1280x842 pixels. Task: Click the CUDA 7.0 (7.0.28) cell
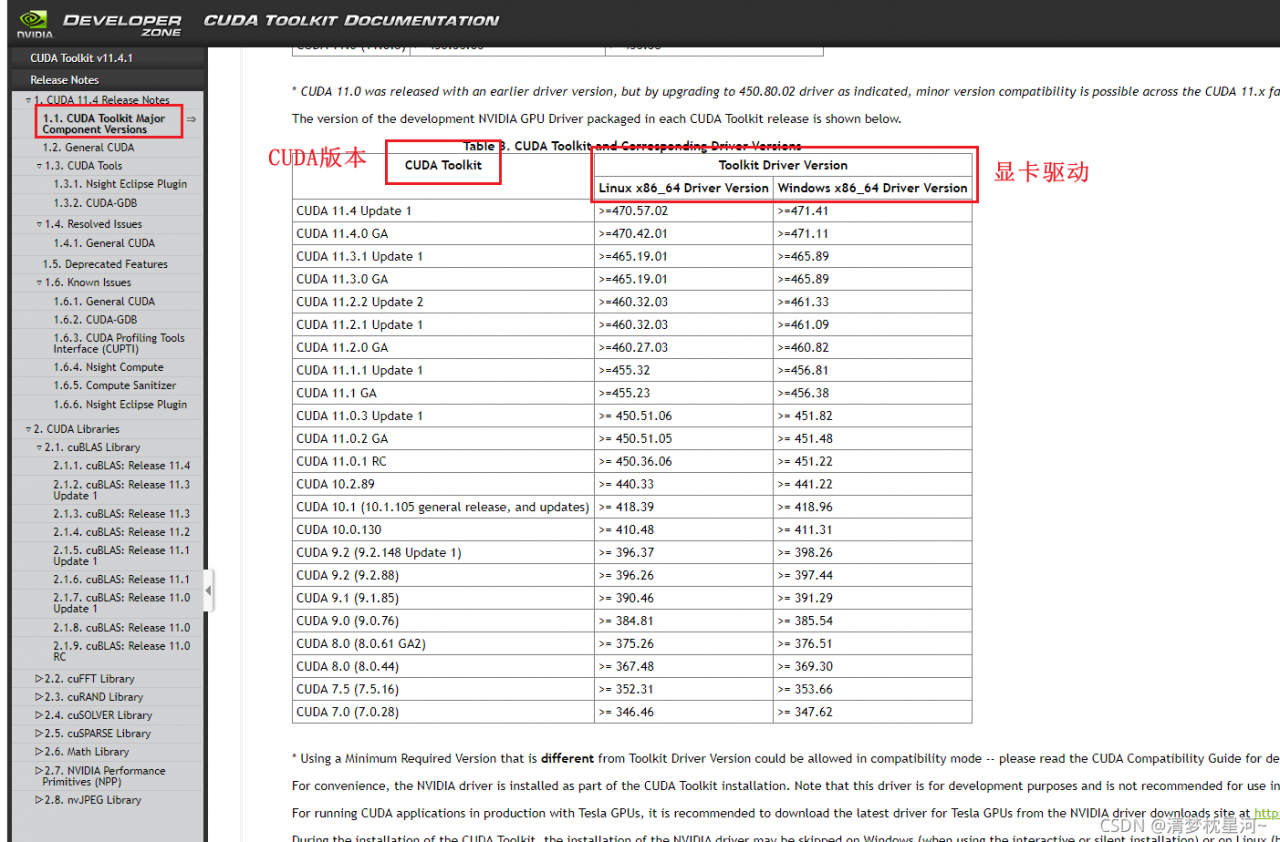(443, 712)
